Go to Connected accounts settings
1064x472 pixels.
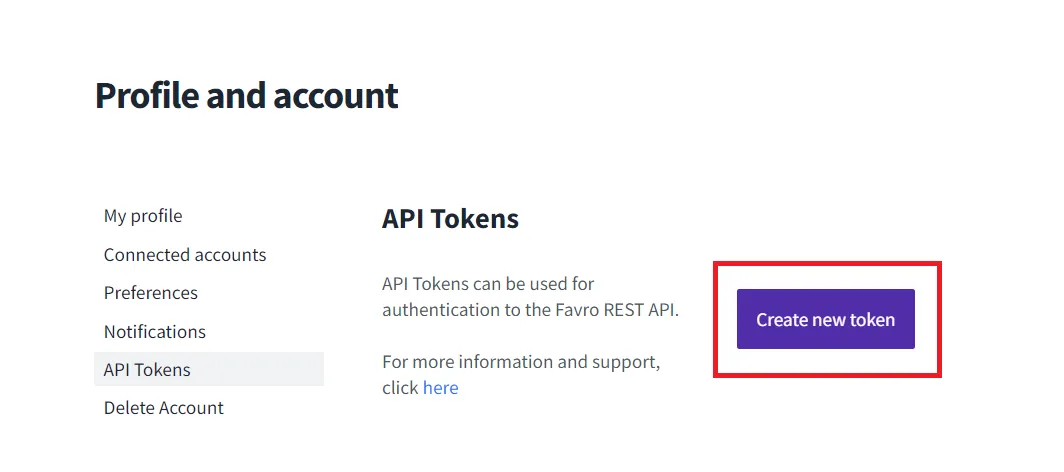[185, 255]
